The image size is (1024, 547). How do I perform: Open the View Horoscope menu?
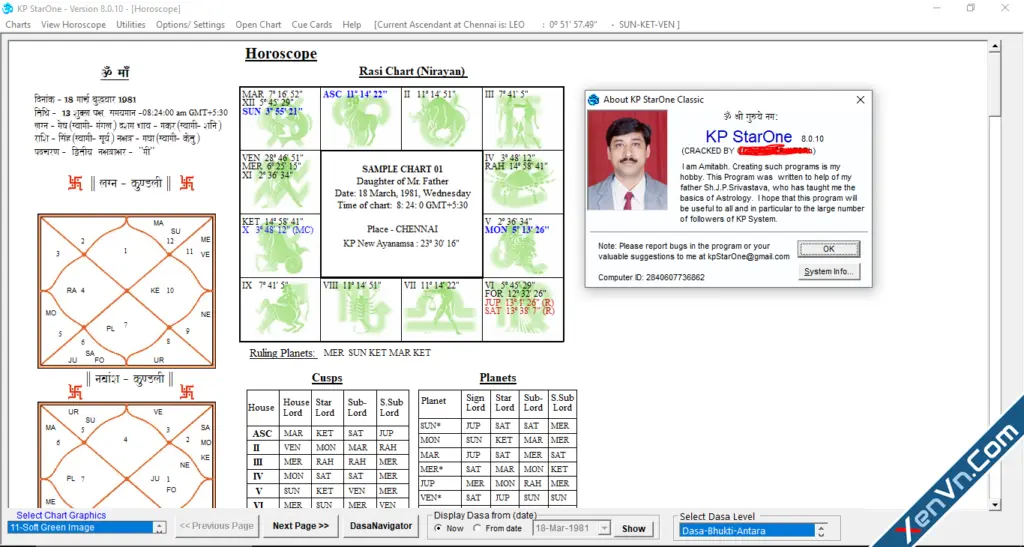pyautogui.click(x=73, y=24)
